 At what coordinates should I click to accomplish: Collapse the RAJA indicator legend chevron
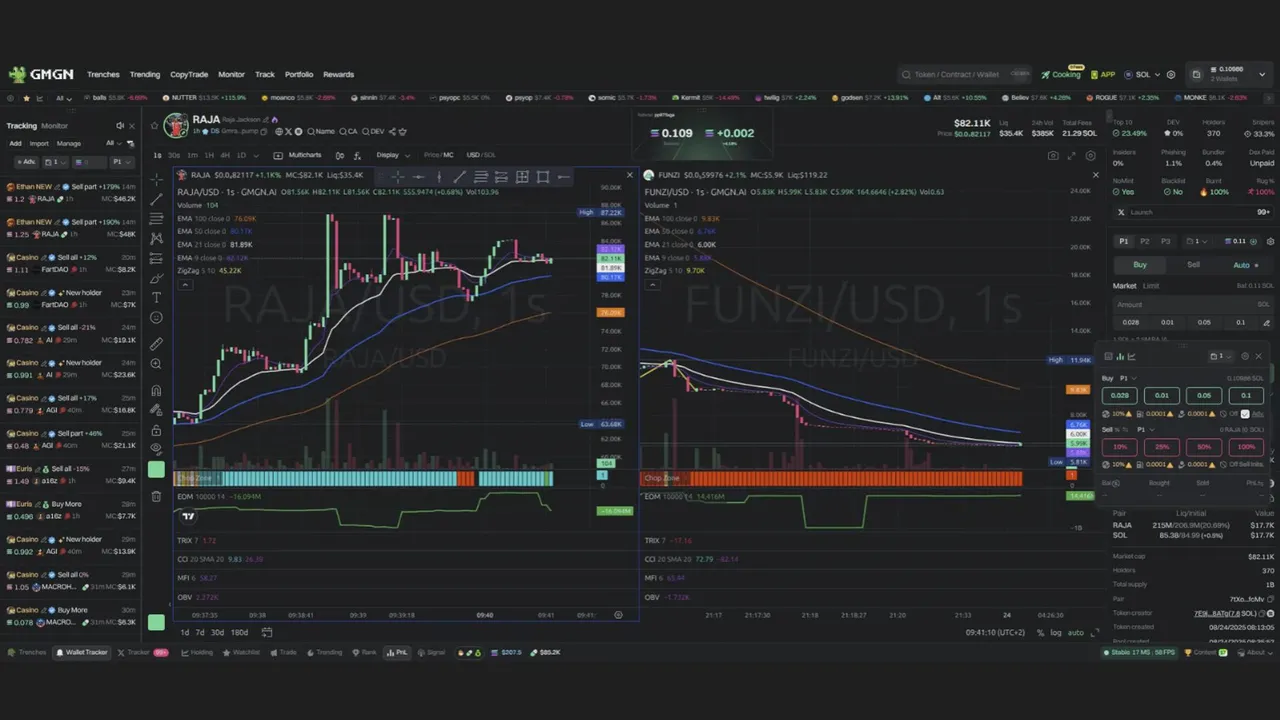pos(184,284)
